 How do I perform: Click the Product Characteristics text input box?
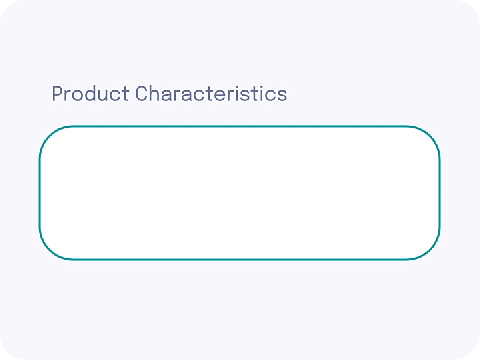pos(240,193)
